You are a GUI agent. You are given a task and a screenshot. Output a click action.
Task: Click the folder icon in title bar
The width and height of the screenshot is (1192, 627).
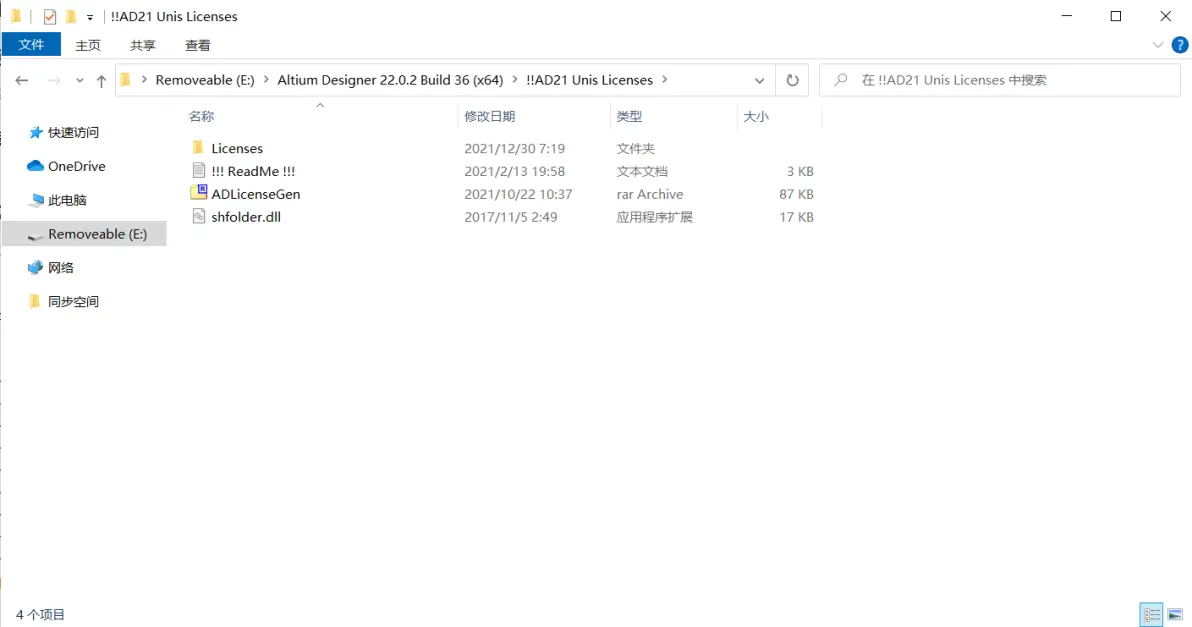click(x=15, y=16)
